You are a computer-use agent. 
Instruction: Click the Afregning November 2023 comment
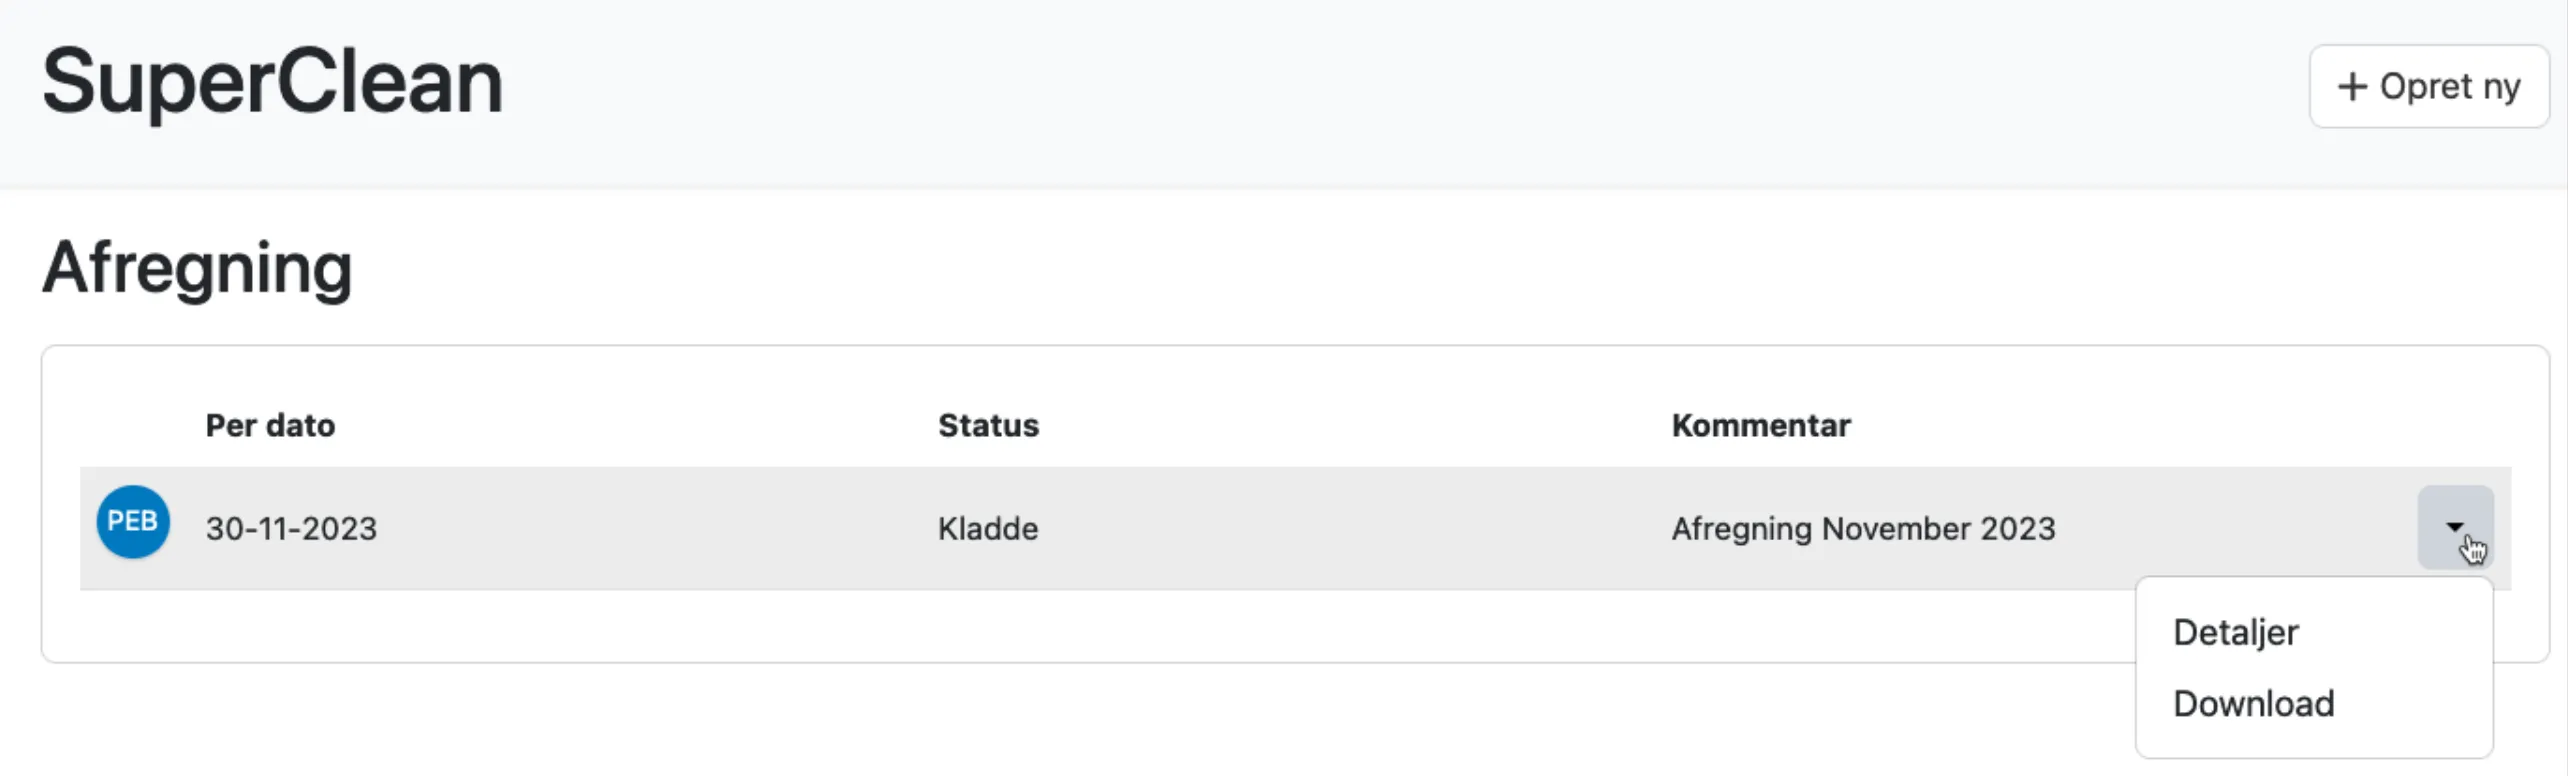[x=1863, y=528]
